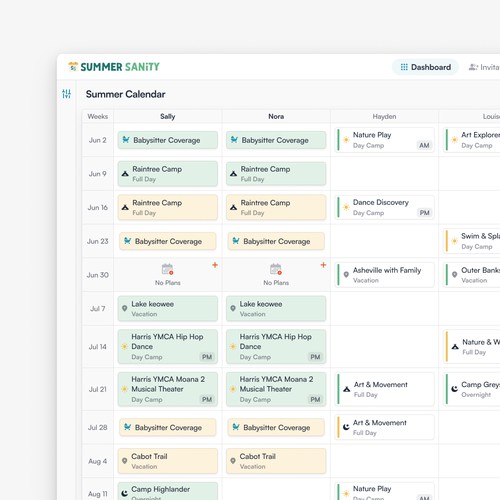Image resolution: width=500 pixels, height=500 pixels.
Task: Open the Invitations tab
Action: pos(484,67)
